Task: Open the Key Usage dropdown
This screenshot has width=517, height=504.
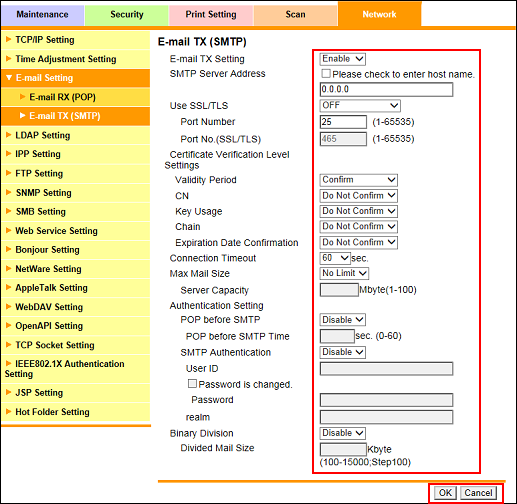Action: (x=358, y=211)
